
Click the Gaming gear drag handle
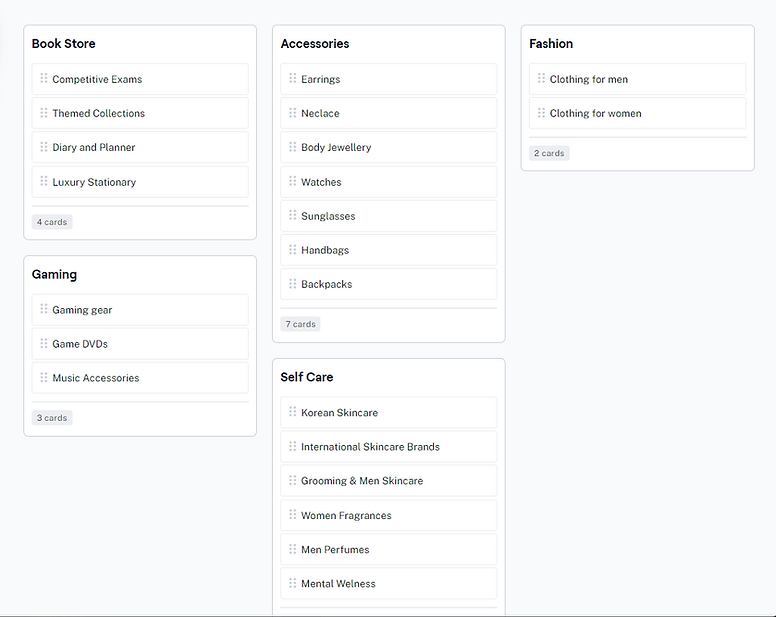click(44, 310)
